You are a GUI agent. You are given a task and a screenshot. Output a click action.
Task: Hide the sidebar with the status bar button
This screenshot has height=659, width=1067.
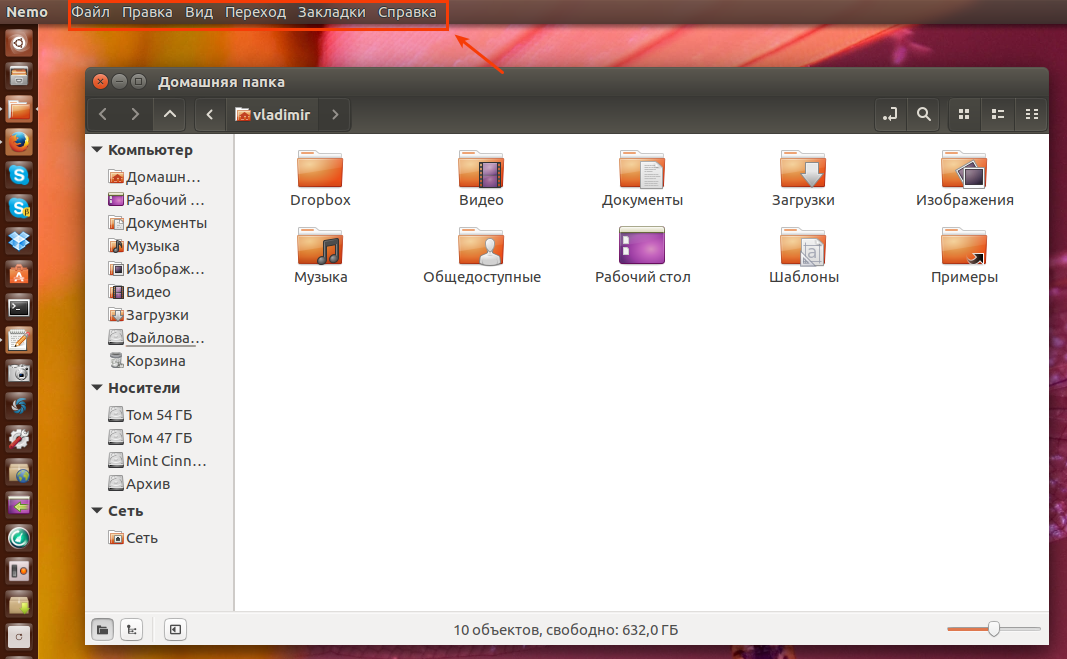click(175, 630)
